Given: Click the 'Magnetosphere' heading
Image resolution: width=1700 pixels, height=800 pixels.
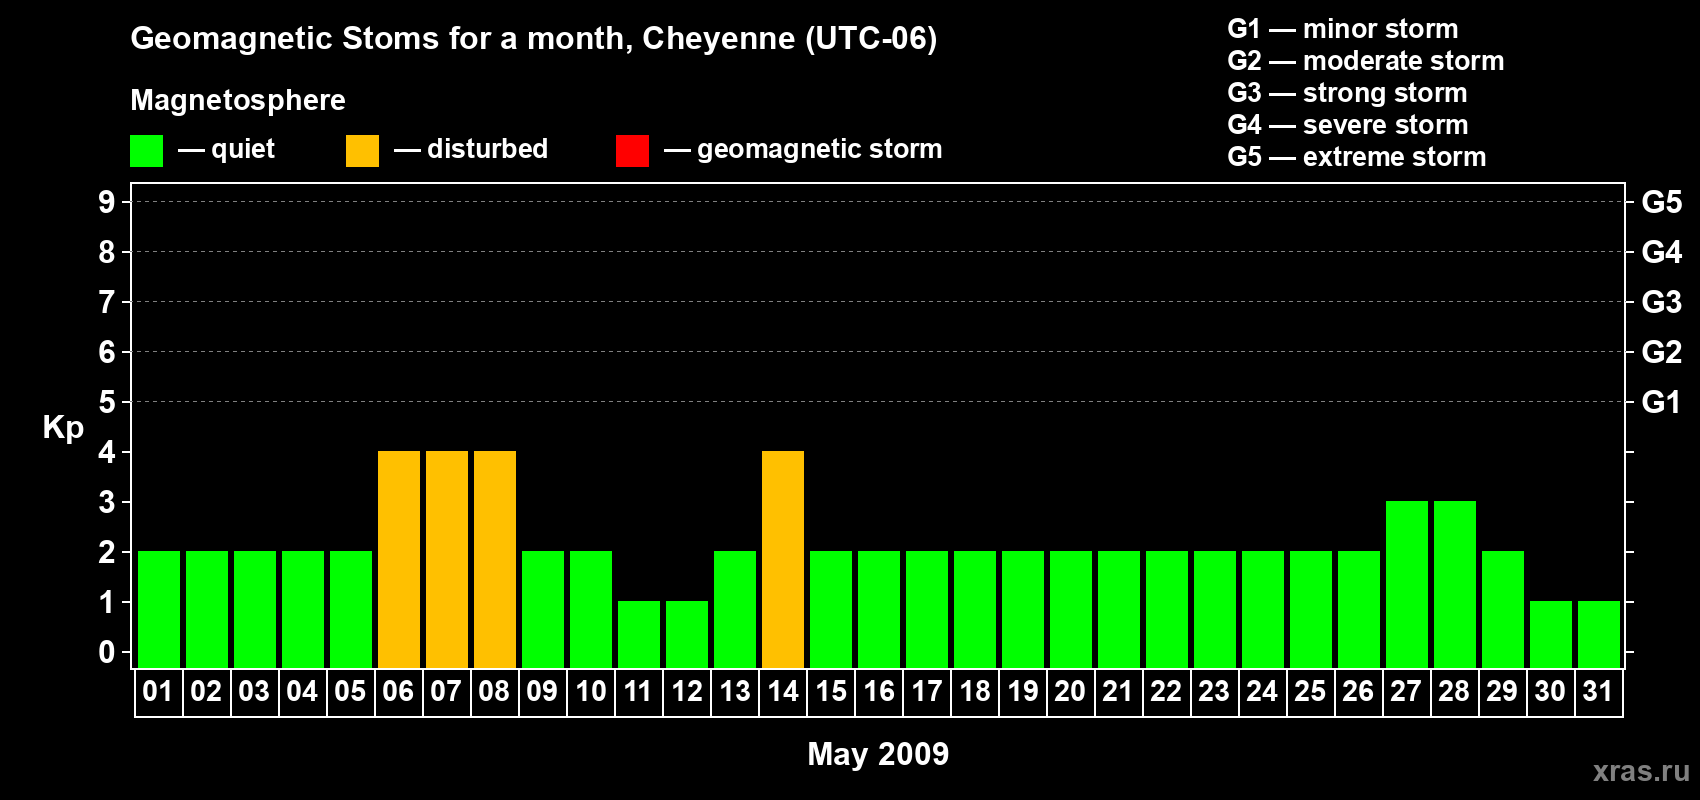Looking at the screenshot, I should tap(238, 100).
